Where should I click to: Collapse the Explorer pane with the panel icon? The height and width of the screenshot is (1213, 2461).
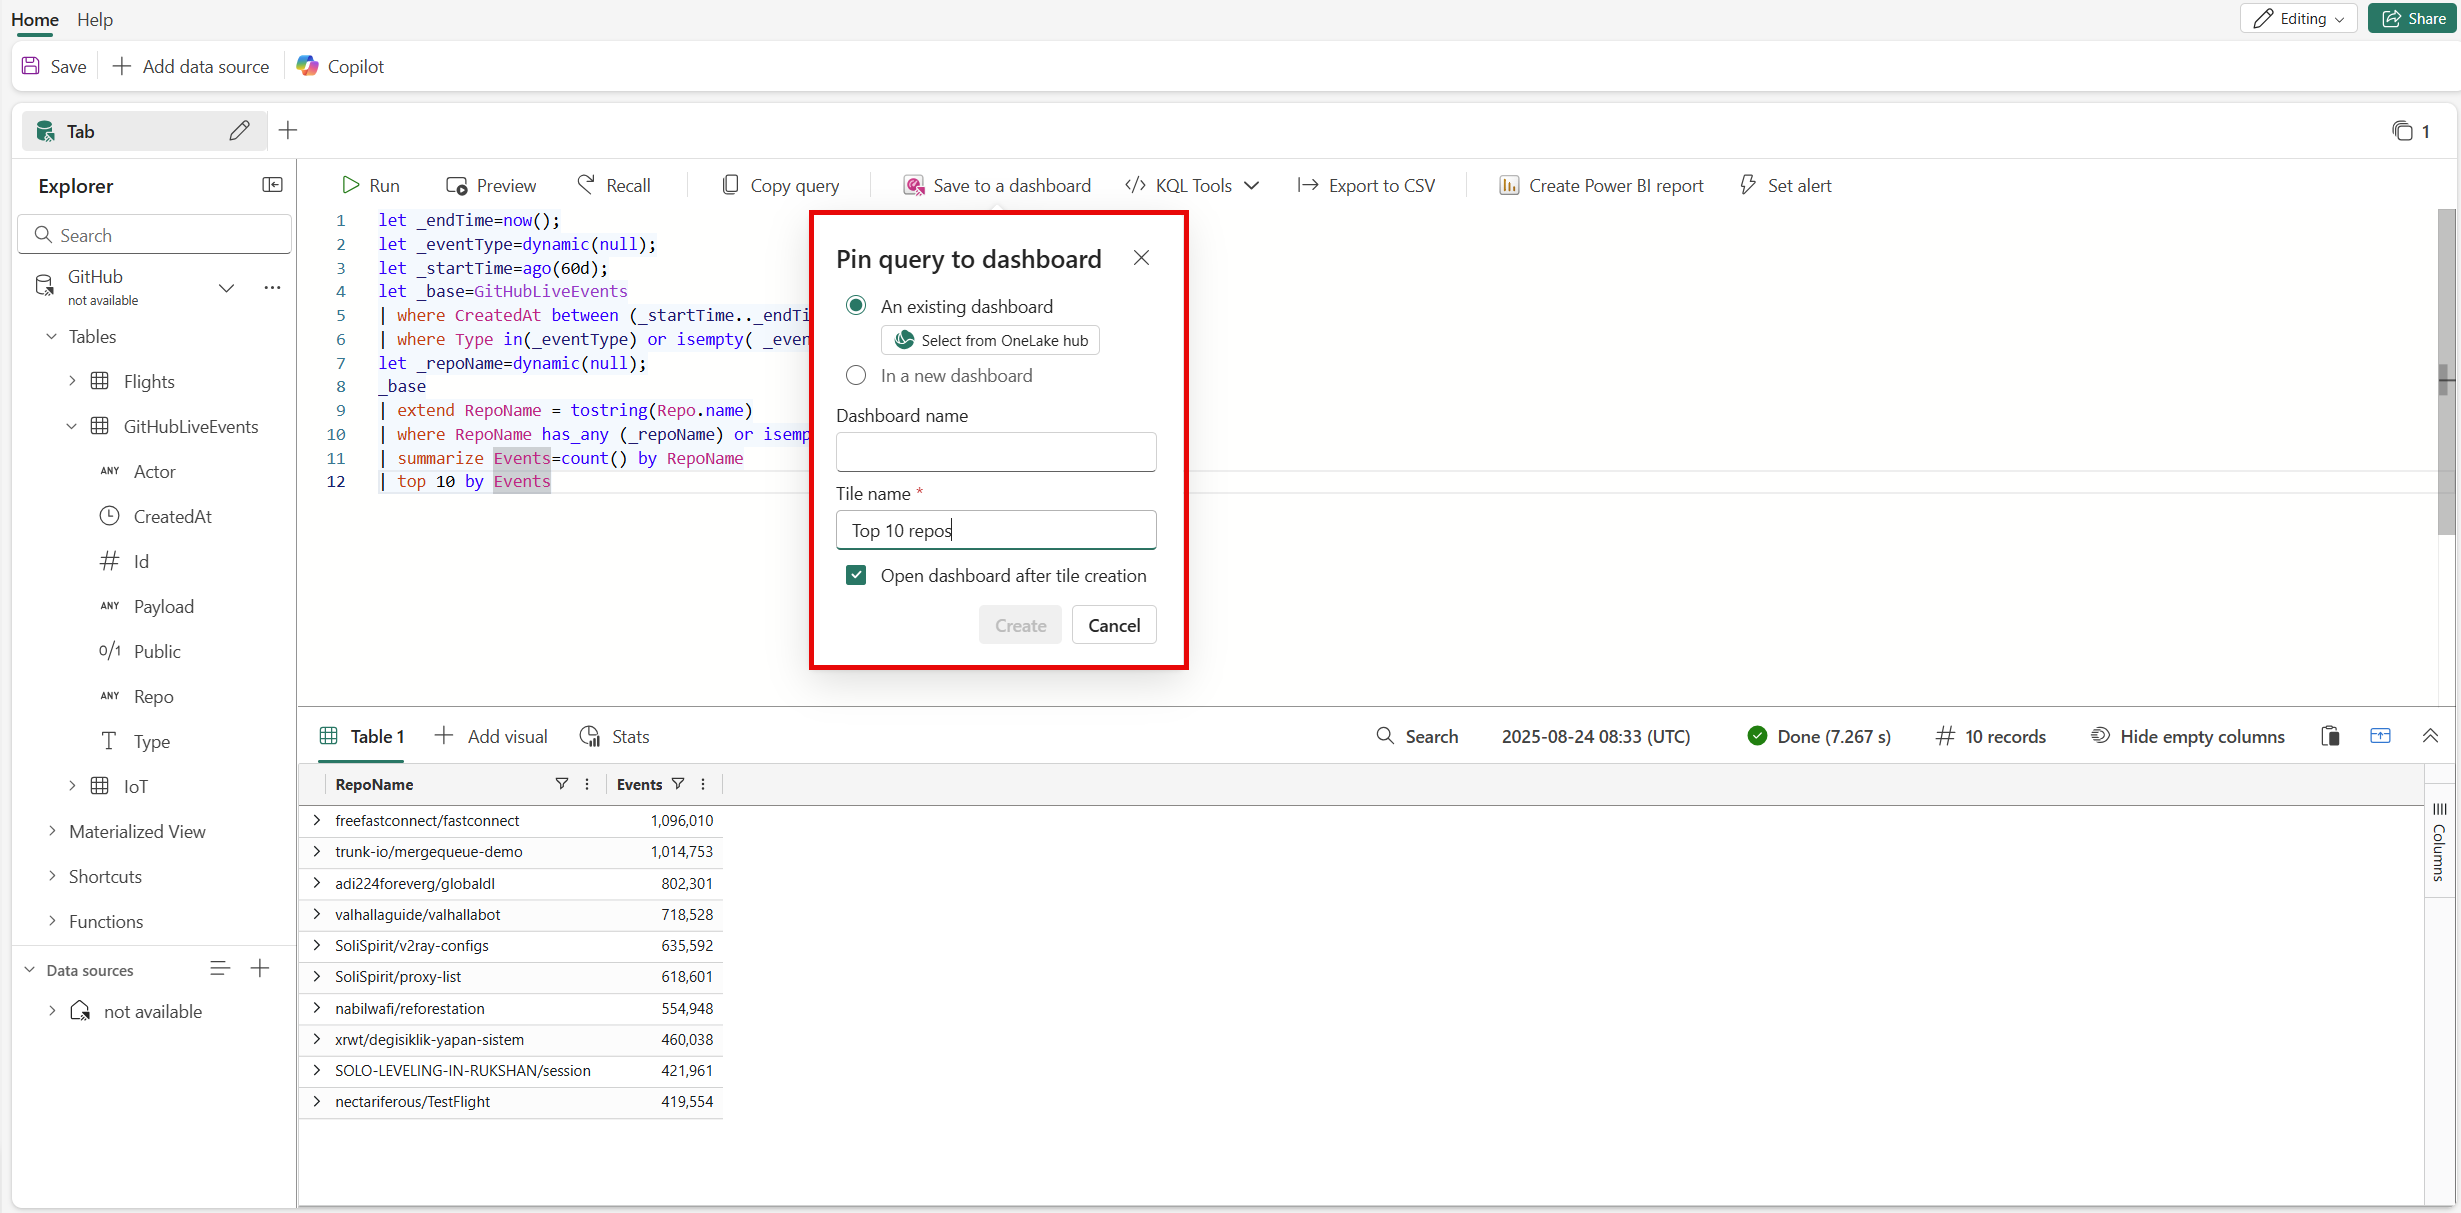coord(272,185)
